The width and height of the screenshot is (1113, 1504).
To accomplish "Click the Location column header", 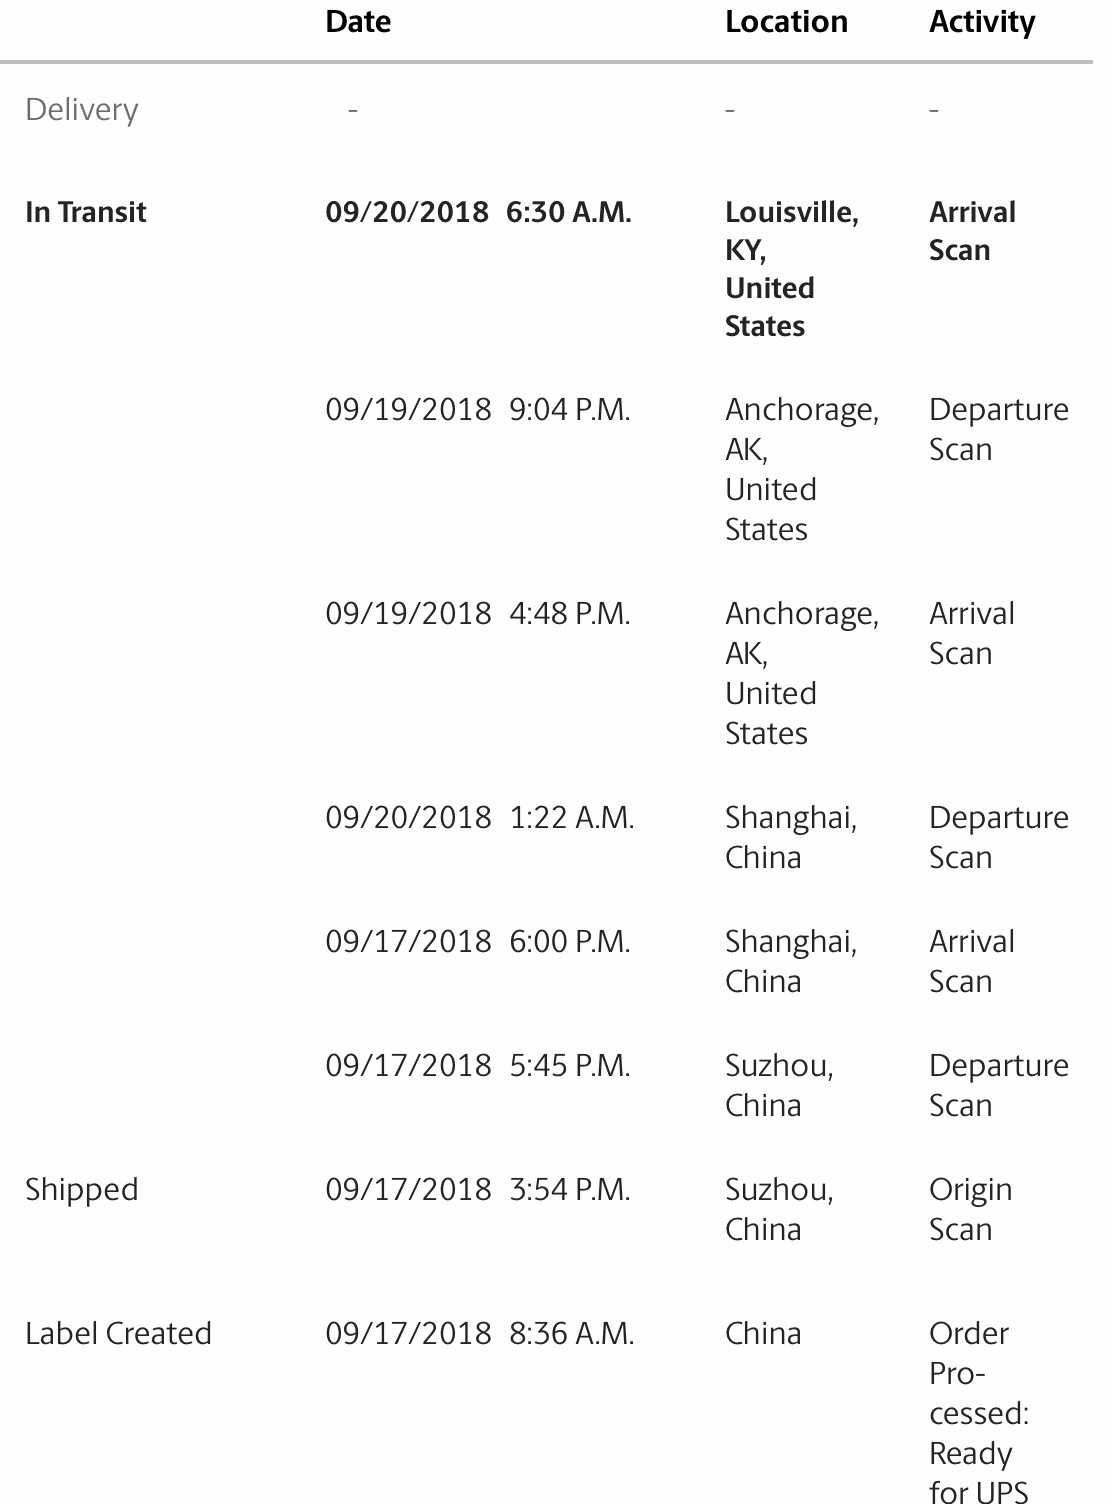I will coord(786,22).
